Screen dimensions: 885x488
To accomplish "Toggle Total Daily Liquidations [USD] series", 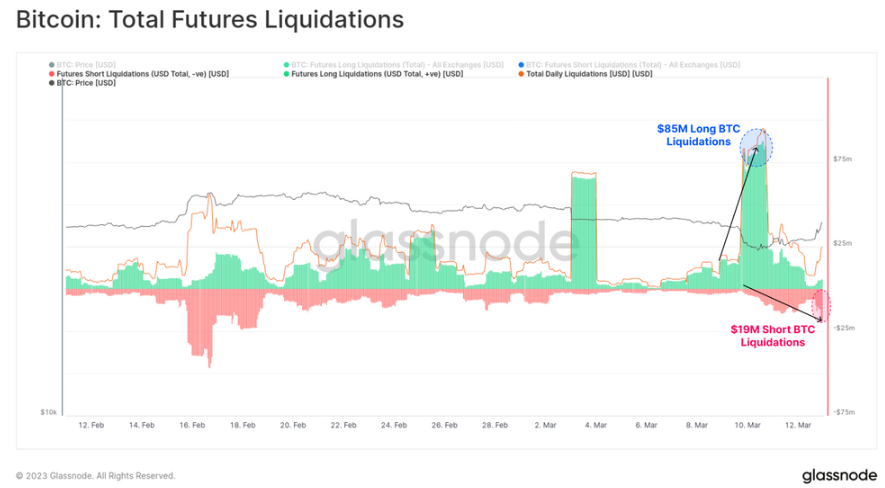I will pos(589,73).
